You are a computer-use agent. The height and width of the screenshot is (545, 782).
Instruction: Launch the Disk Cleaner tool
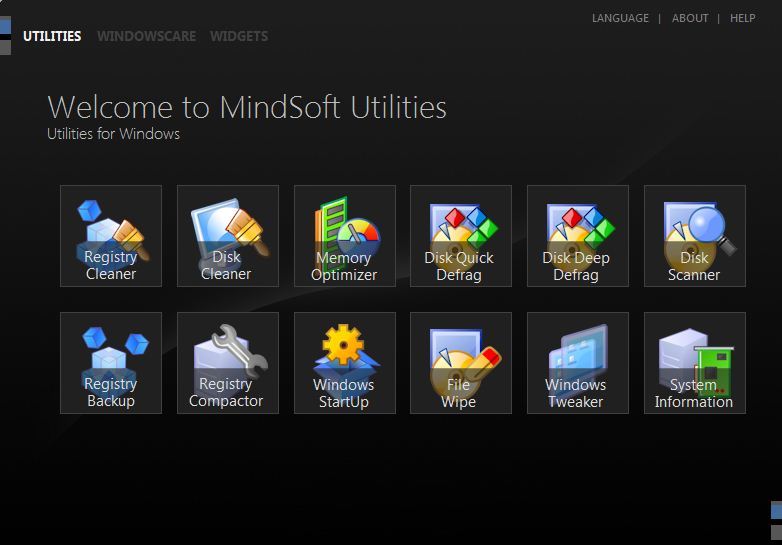coord(228,236)
